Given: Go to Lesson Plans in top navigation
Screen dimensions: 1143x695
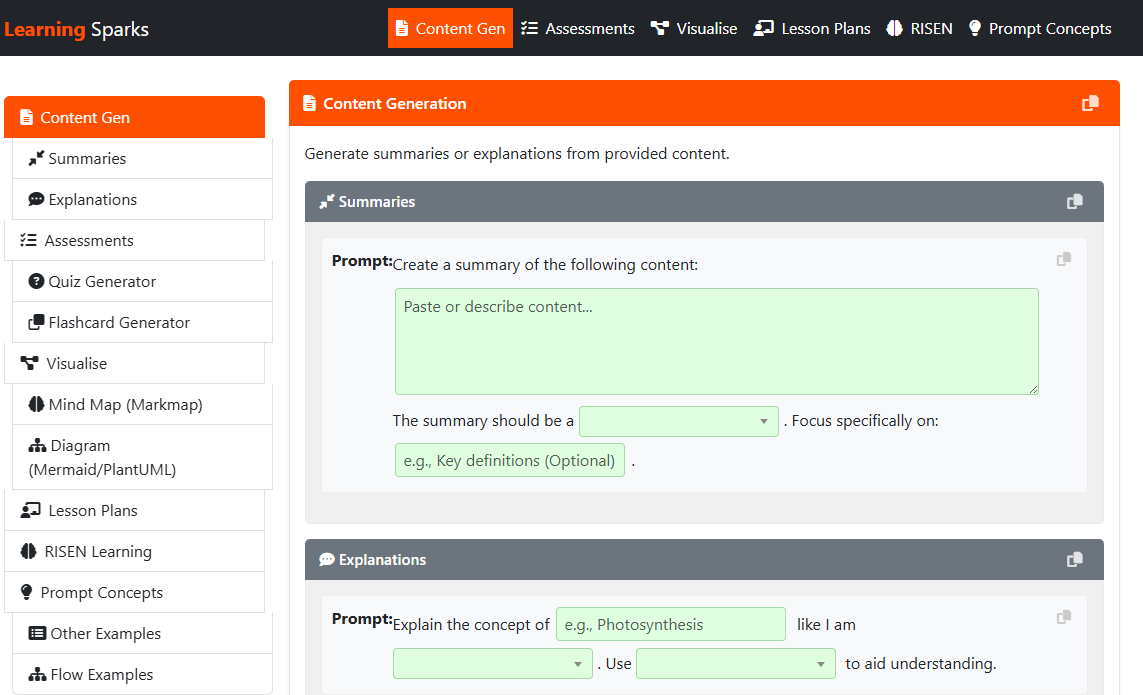Looking at the screenshot, I should click(812, 28).
